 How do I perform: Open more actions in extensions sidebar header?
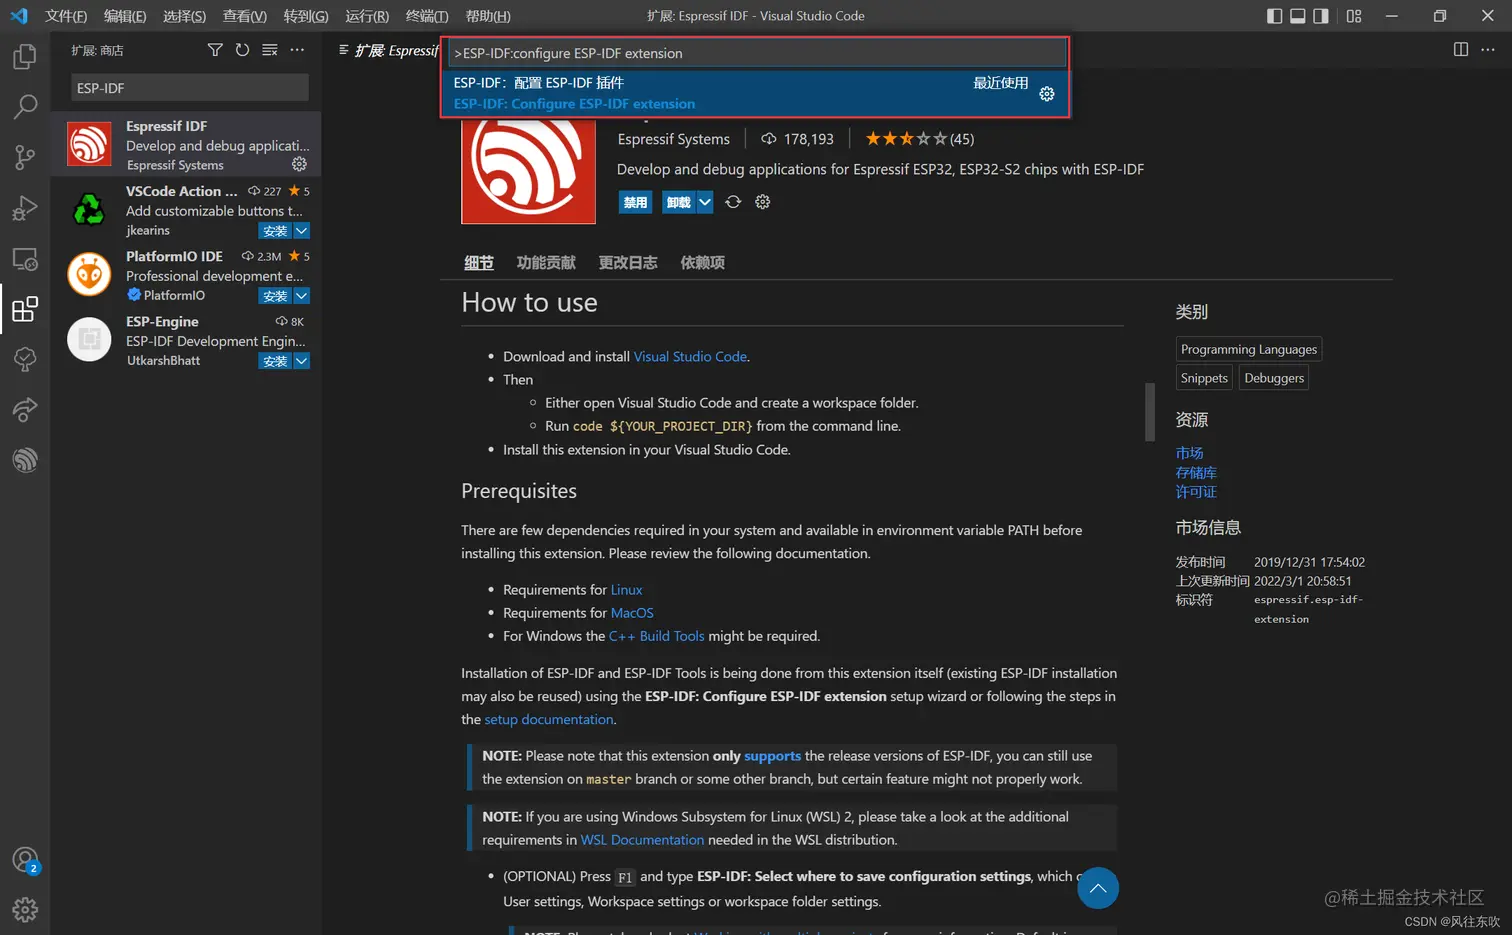[297, 50]
